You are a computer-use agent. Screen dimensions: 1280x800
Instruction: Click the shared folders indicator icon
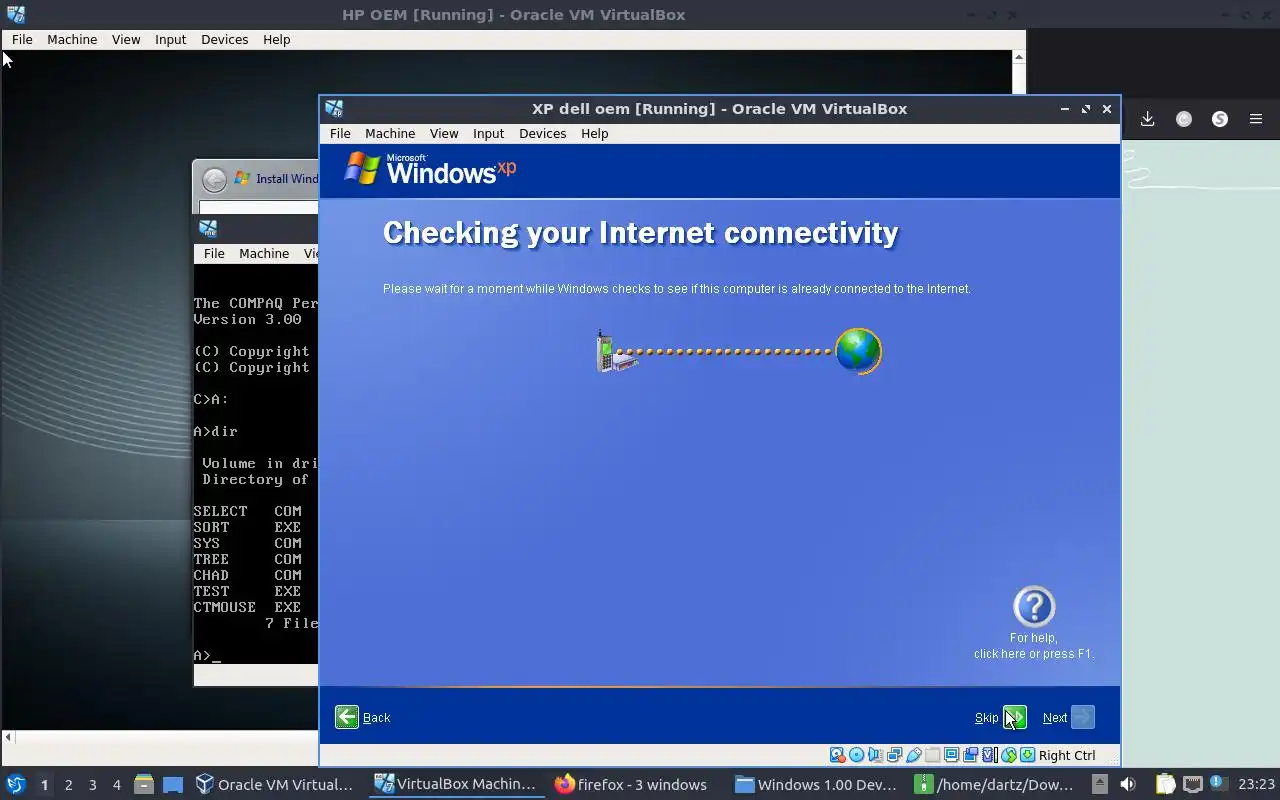click(932, 755)
